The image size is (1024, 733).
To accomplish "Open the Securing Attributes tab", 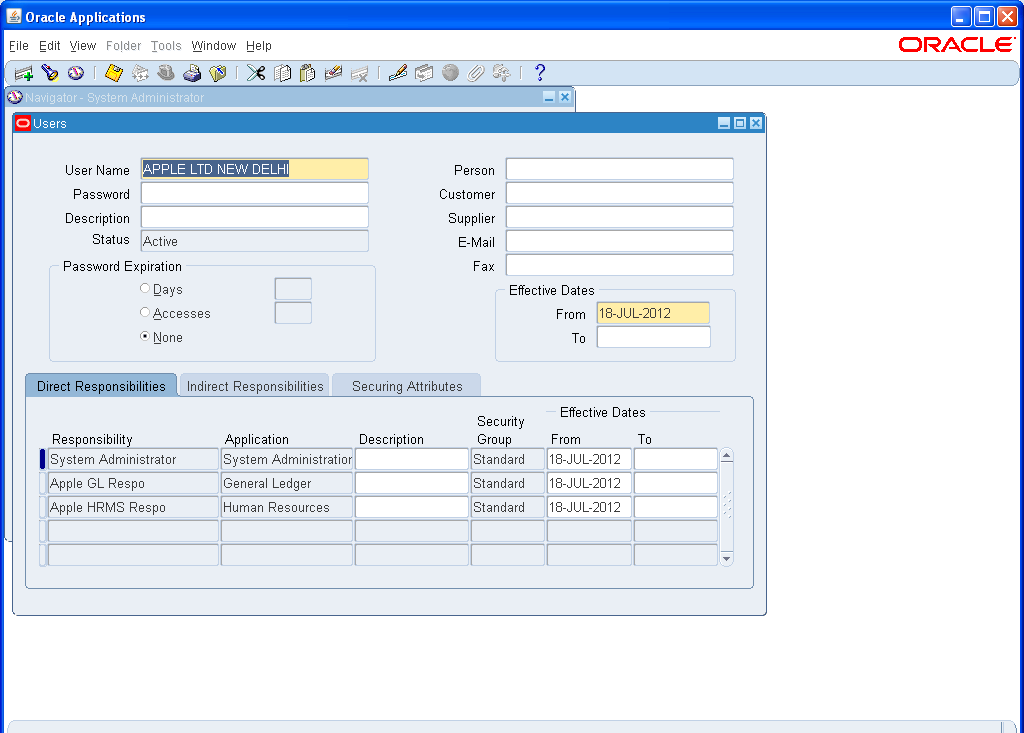I will coord(406,385).
